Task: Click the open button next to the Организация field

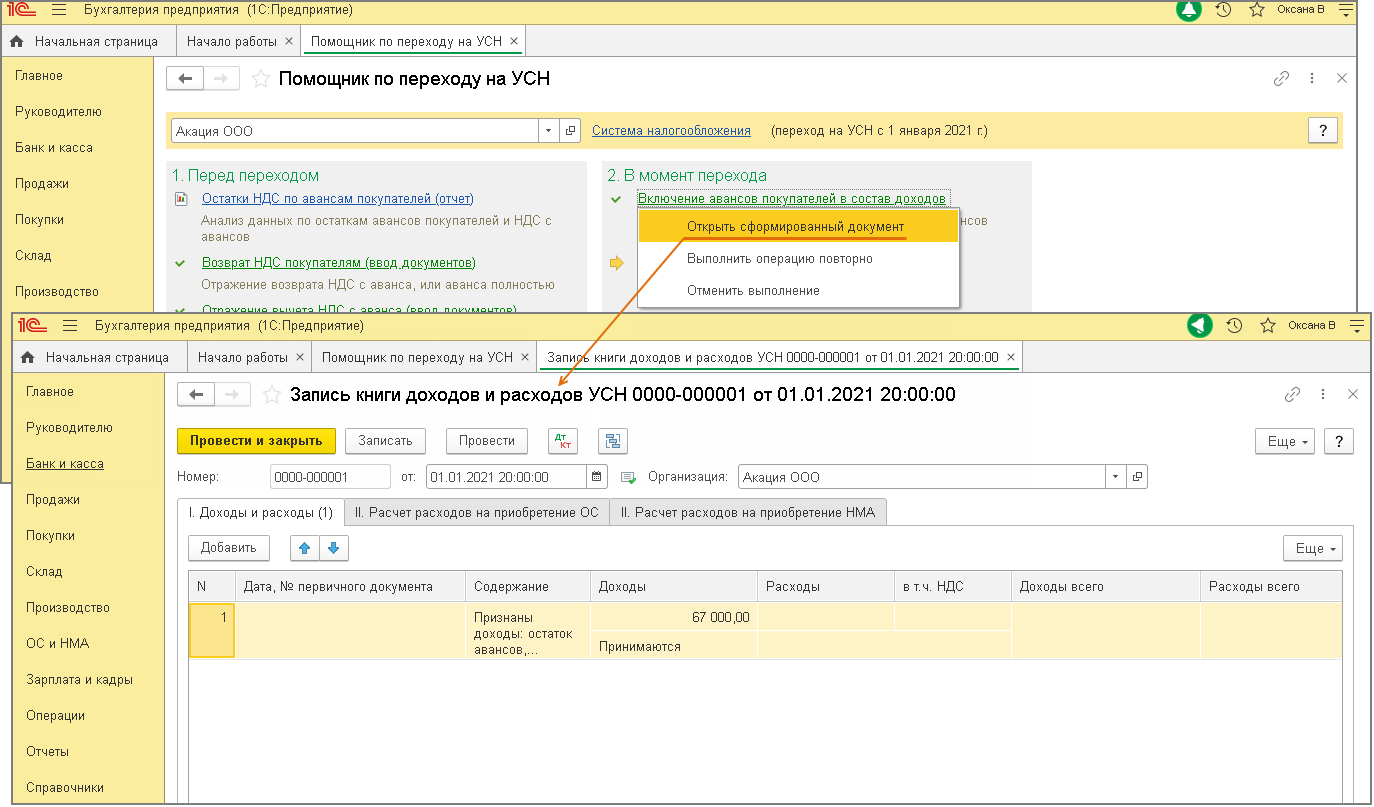Action: pos(1137,477)
